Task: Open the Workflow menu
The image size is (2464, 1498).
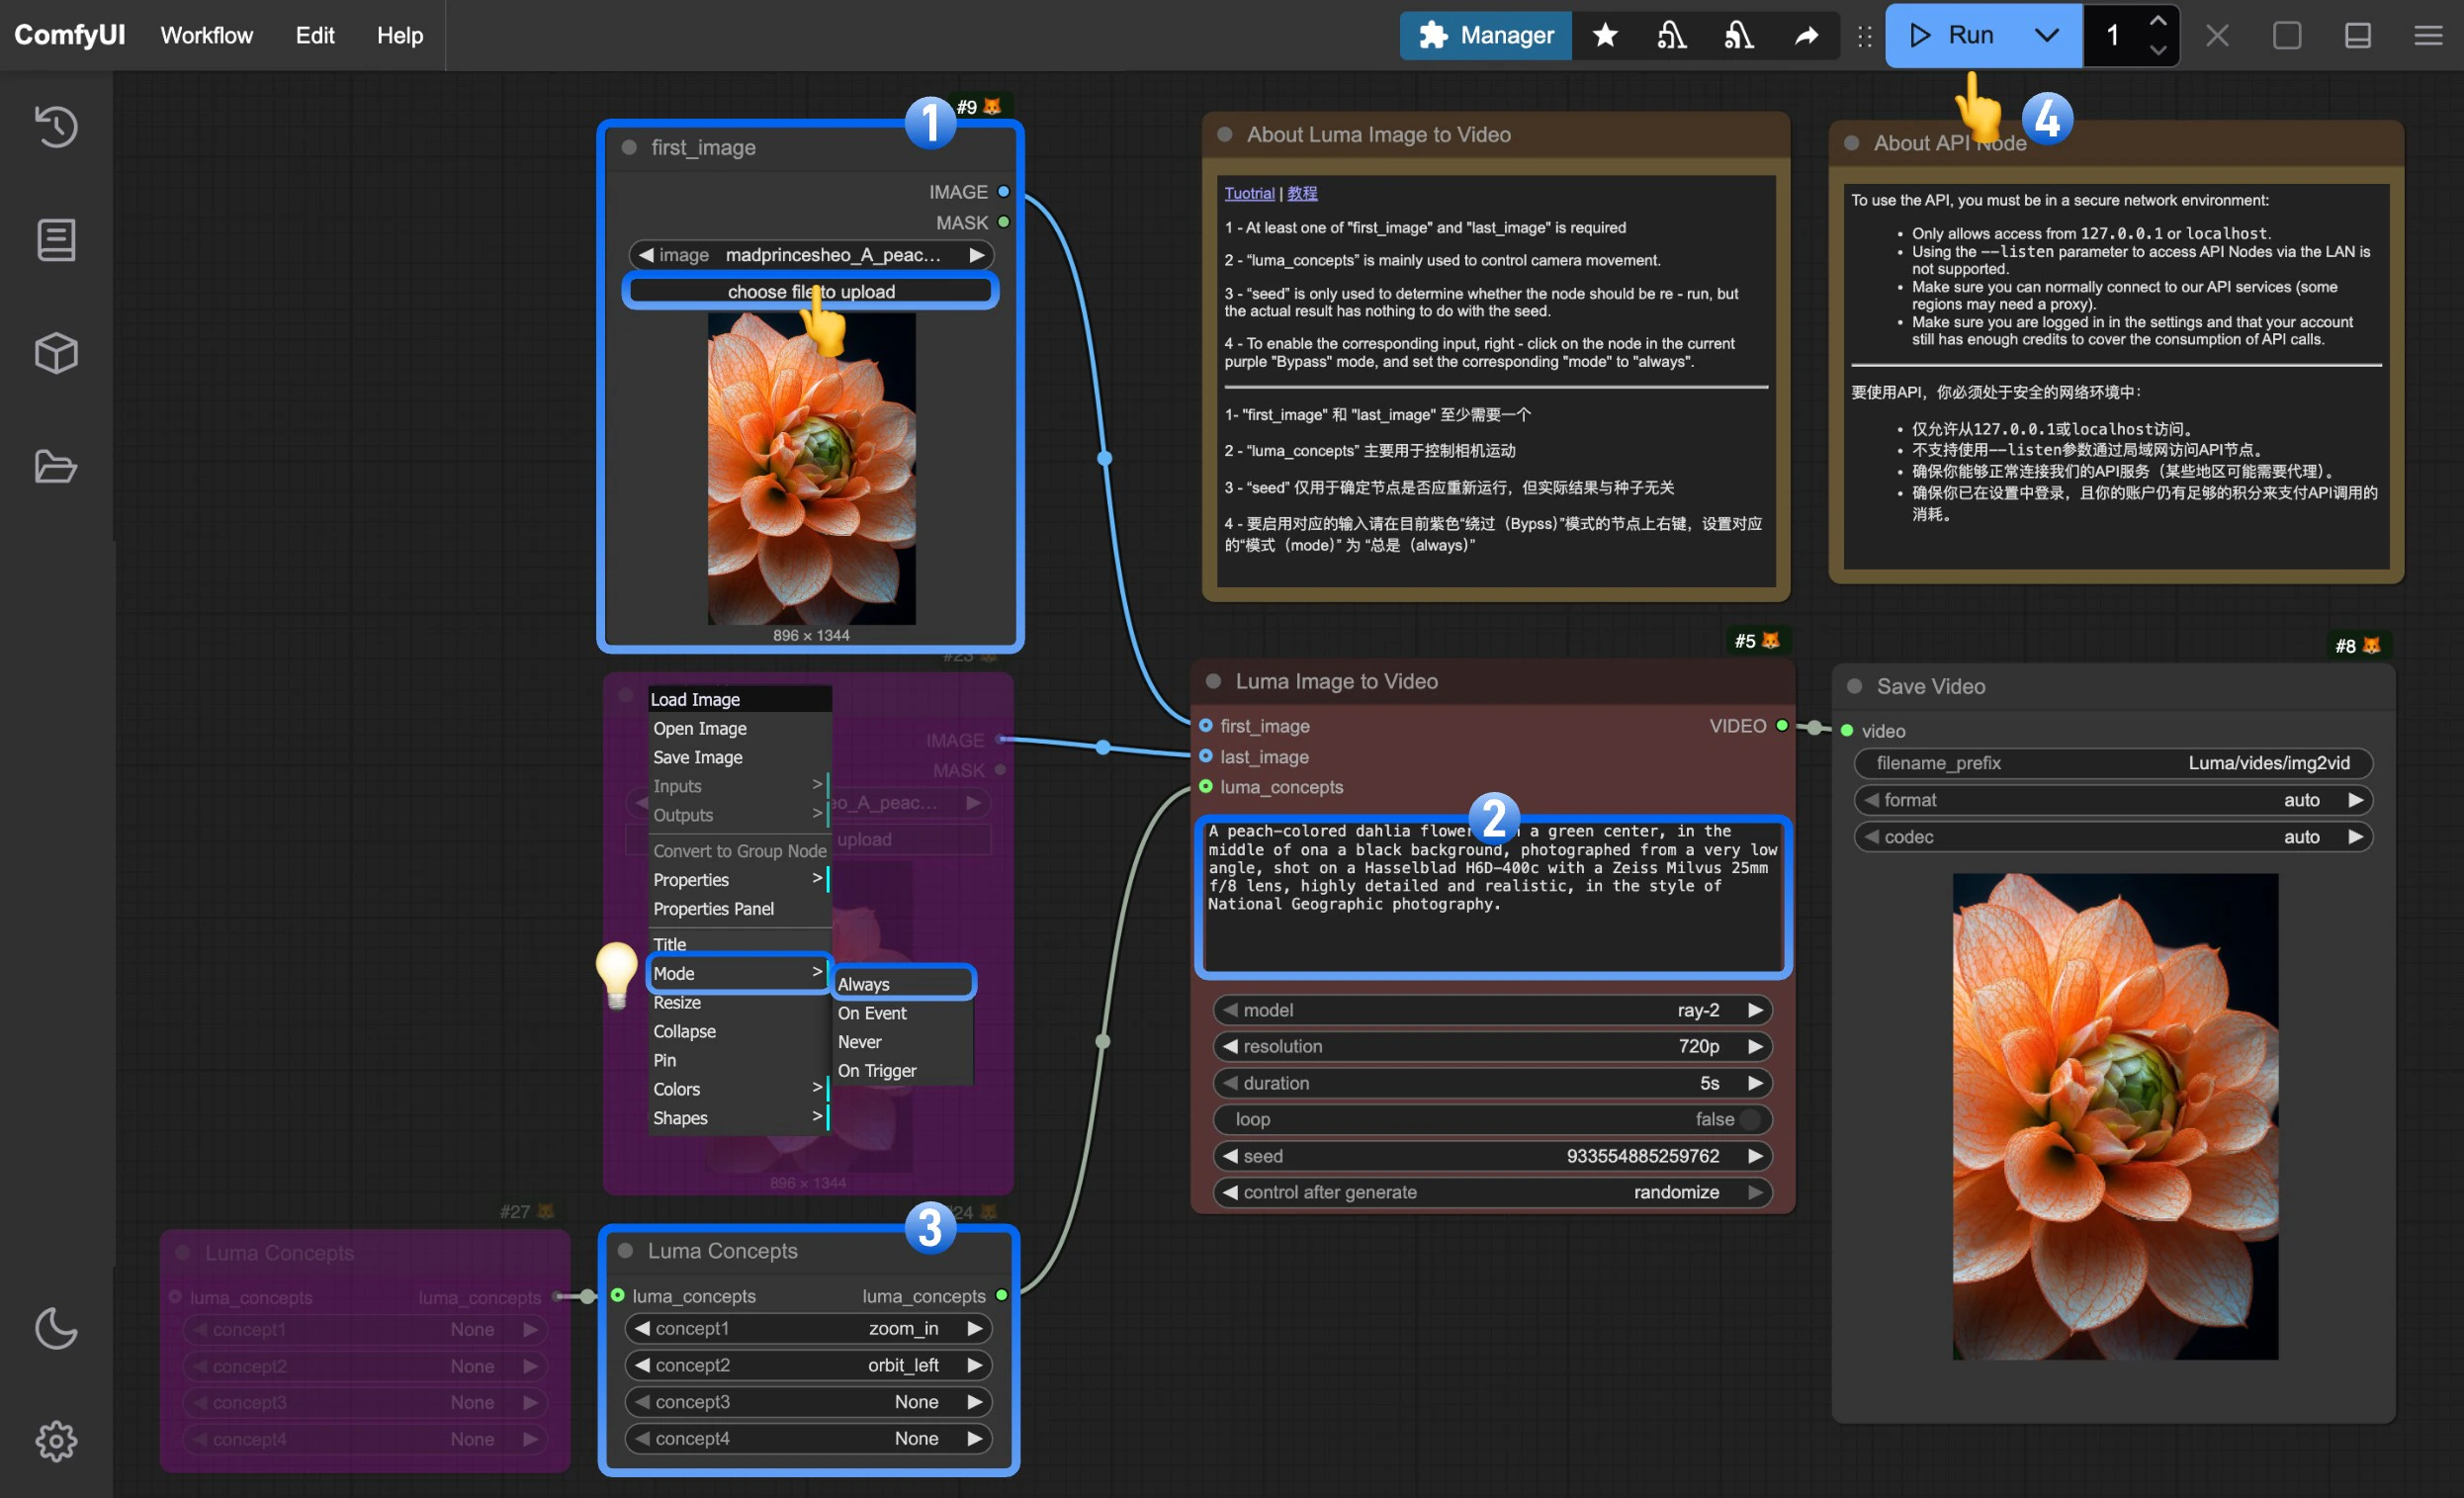Action: (x=206, y=35)
